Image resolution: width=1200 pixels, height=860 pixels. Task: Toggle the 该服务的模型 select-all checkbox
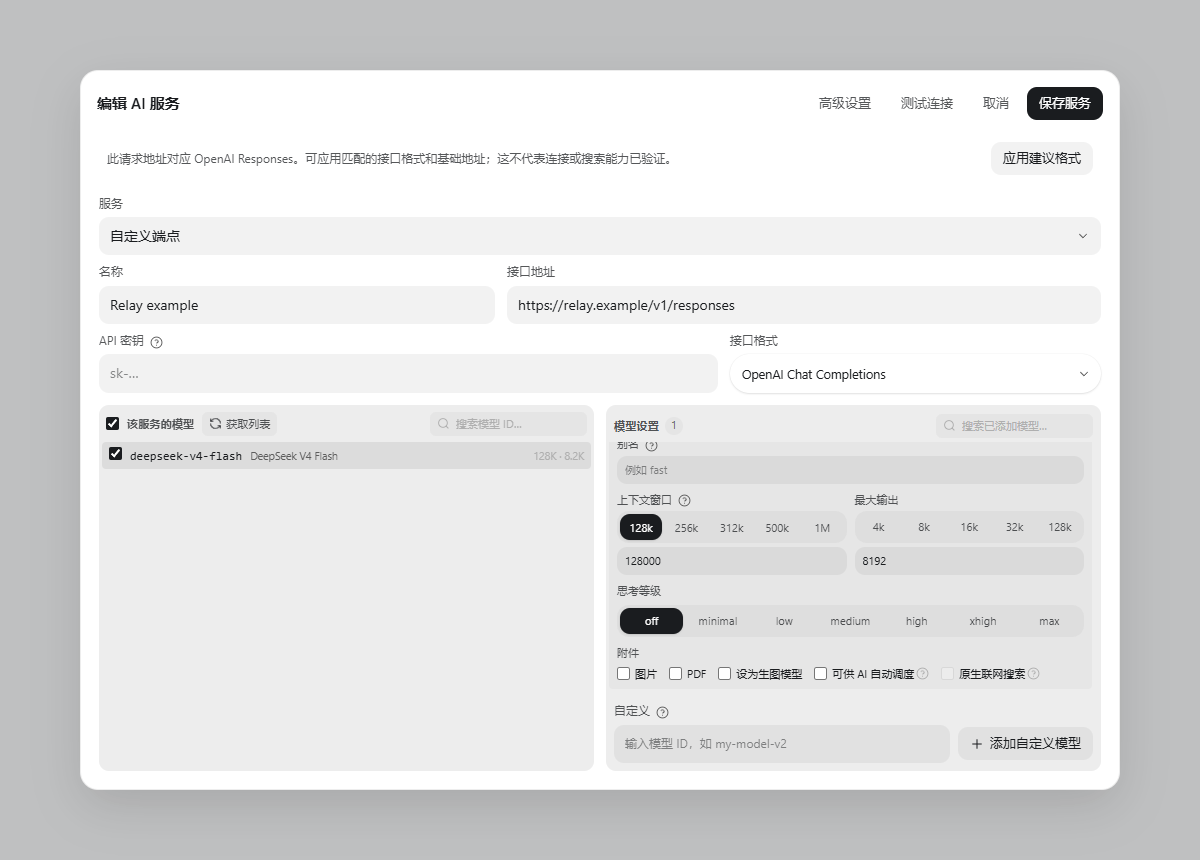113,424
